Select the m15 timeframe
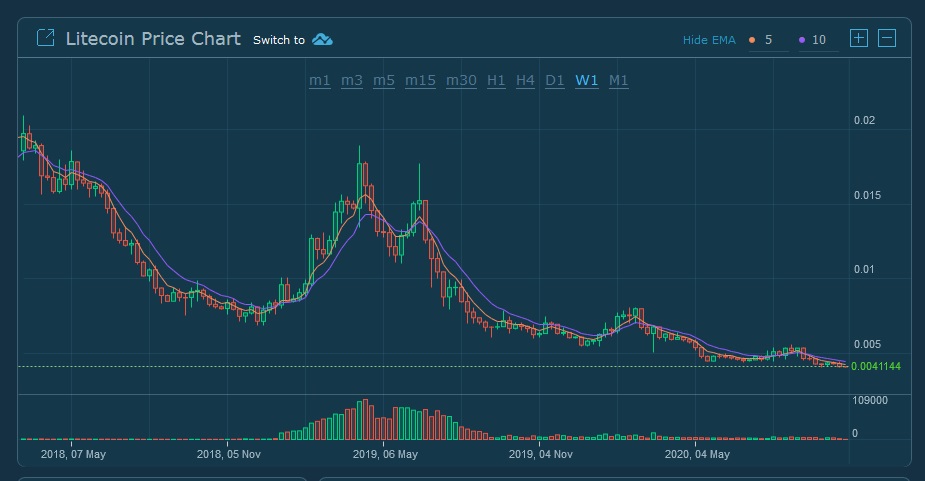The image size is (925, 481). tap(420, 80)
